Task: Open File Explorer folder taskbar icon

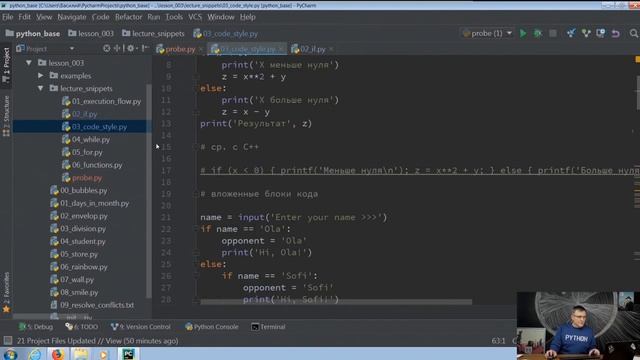Action: tap(80, 354)
